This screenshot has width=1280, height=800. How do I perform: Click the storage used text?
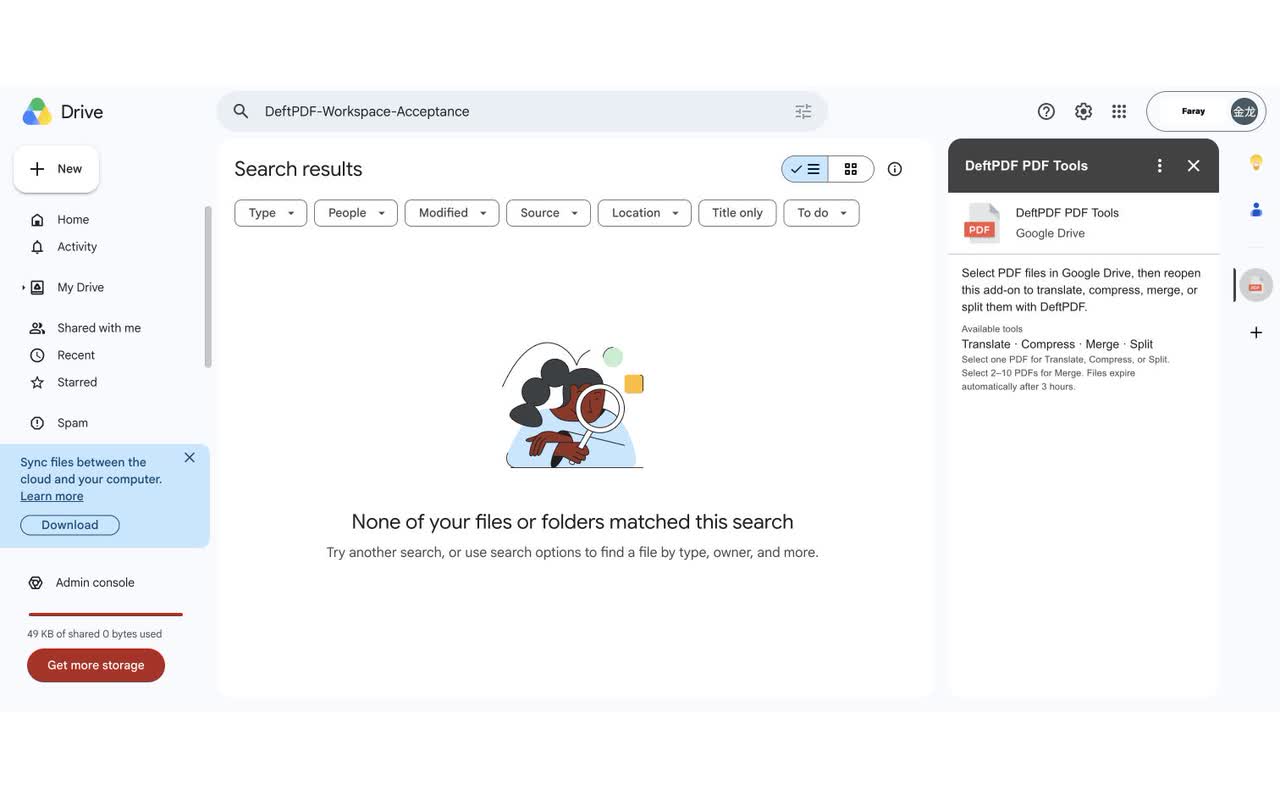click(94, 634)
